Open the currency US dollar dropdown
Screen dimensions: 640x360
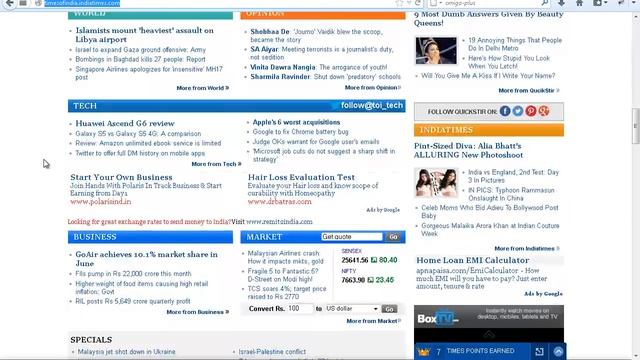(x=352, y=309)
